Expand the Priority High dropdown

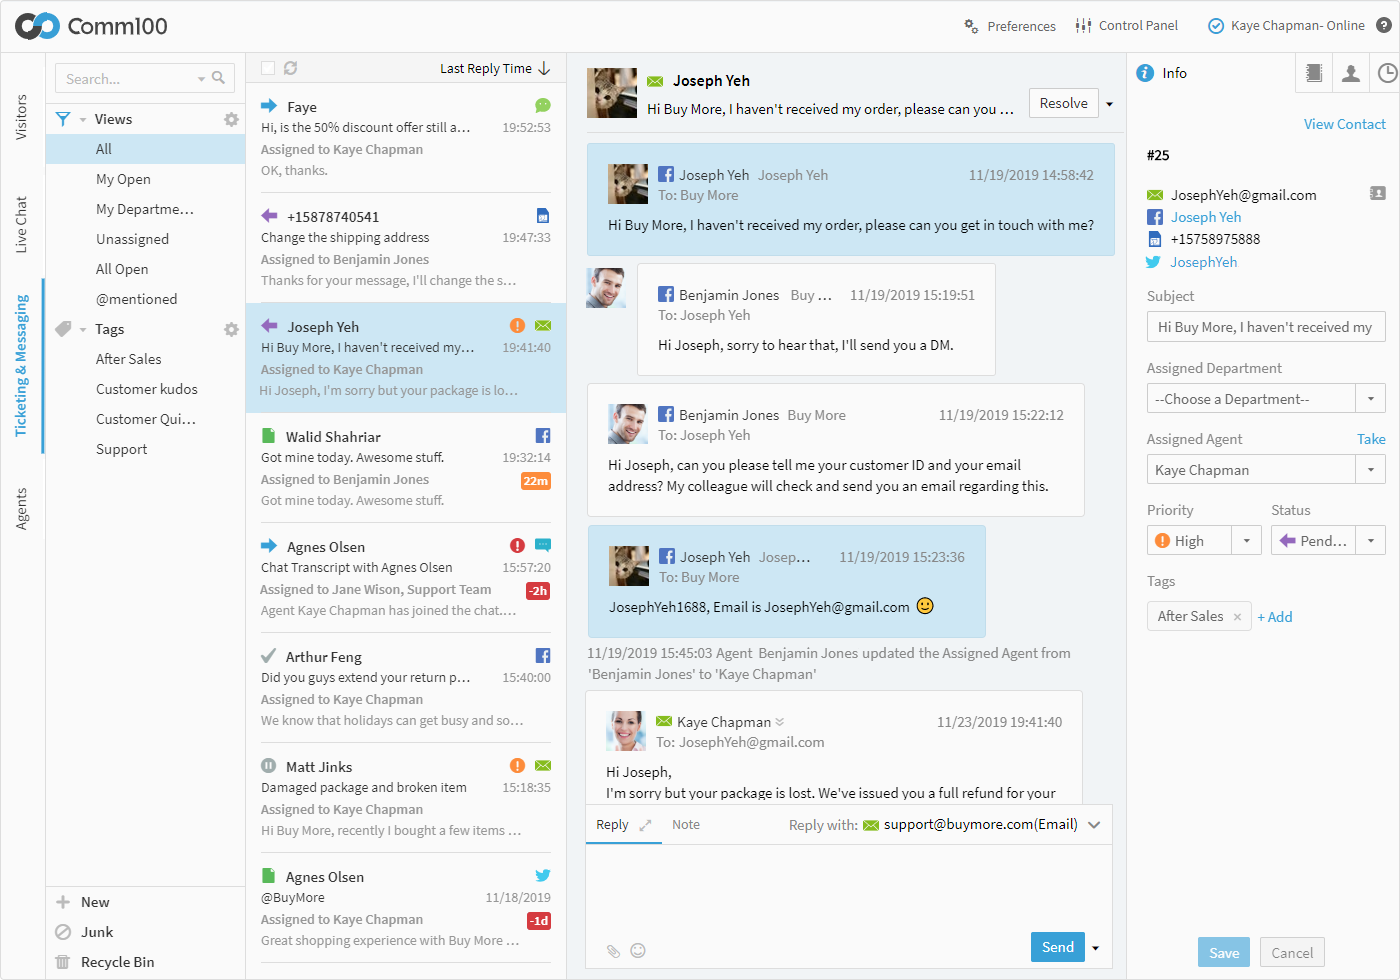pyautogui.click(x=1246, y=541)
